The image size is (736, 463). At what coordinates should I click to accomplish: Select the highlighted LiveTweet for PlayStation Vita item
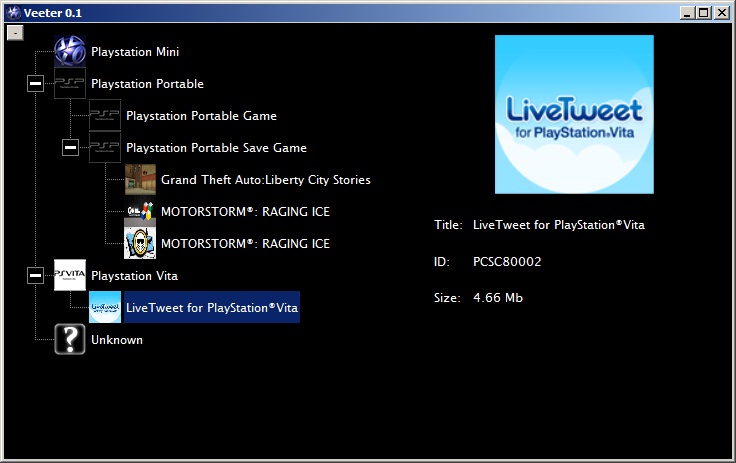pos(212,307)
